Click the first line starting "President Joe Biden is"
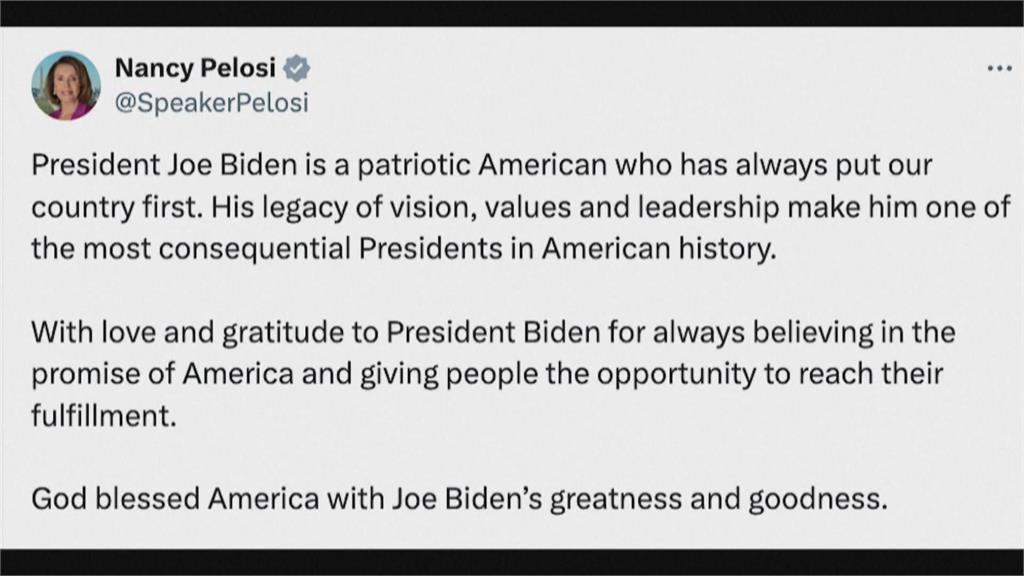1024x576 pixels. pos(481,166)
